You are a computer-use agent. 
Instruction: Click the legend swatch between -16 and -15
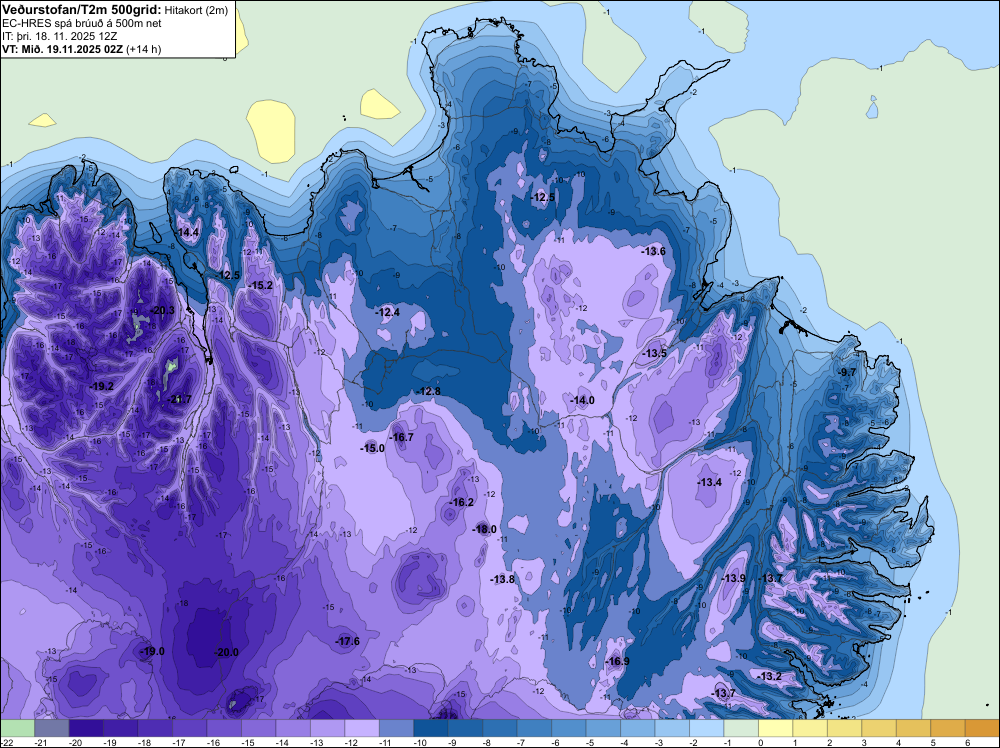click(x=224, y=728)
